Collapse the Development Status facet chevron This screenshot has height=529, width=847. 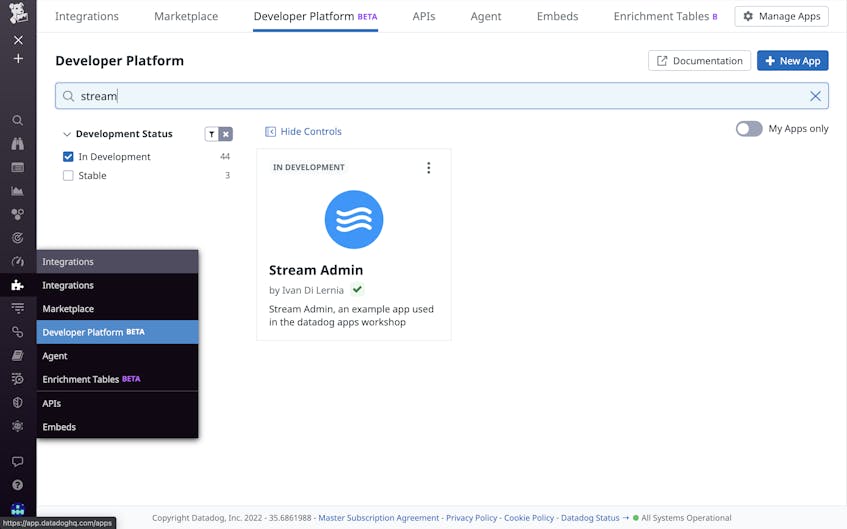67,134
